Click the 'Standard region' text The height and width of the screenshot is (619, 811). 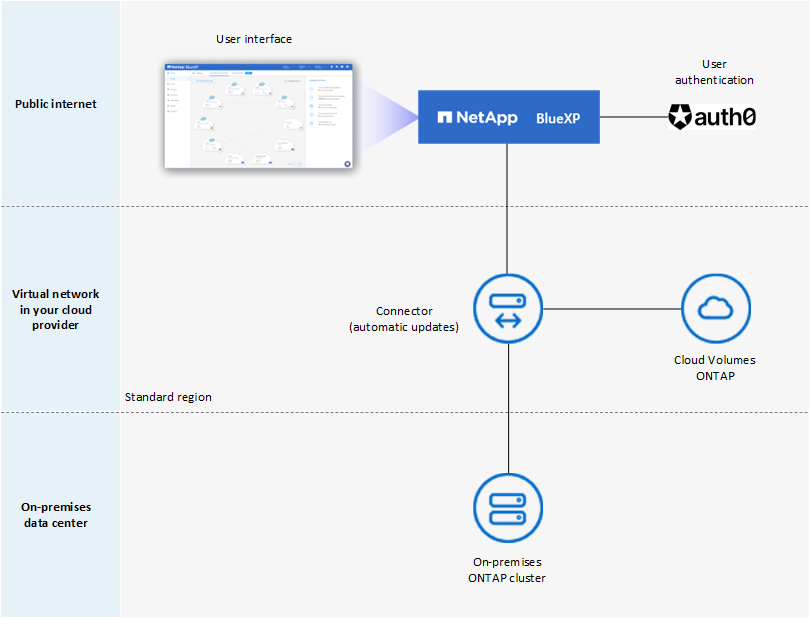pos(168,397)
